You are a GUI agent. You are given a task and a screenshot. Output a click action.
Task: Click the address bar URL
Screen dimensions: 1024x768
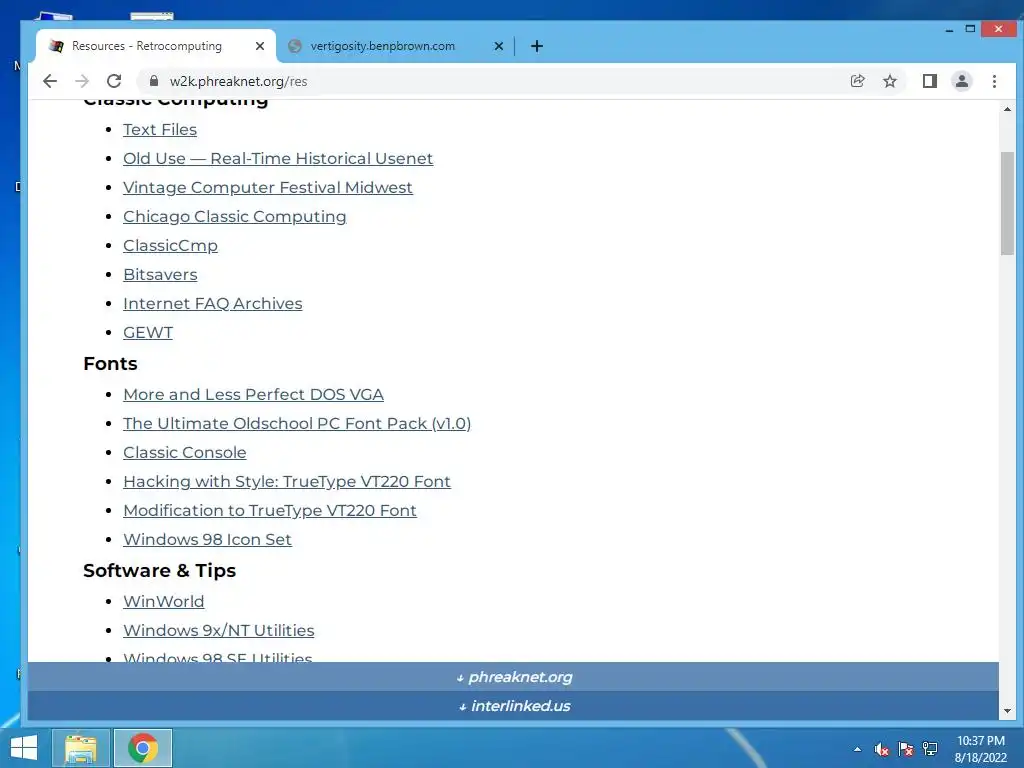click(x=238, y=81)
